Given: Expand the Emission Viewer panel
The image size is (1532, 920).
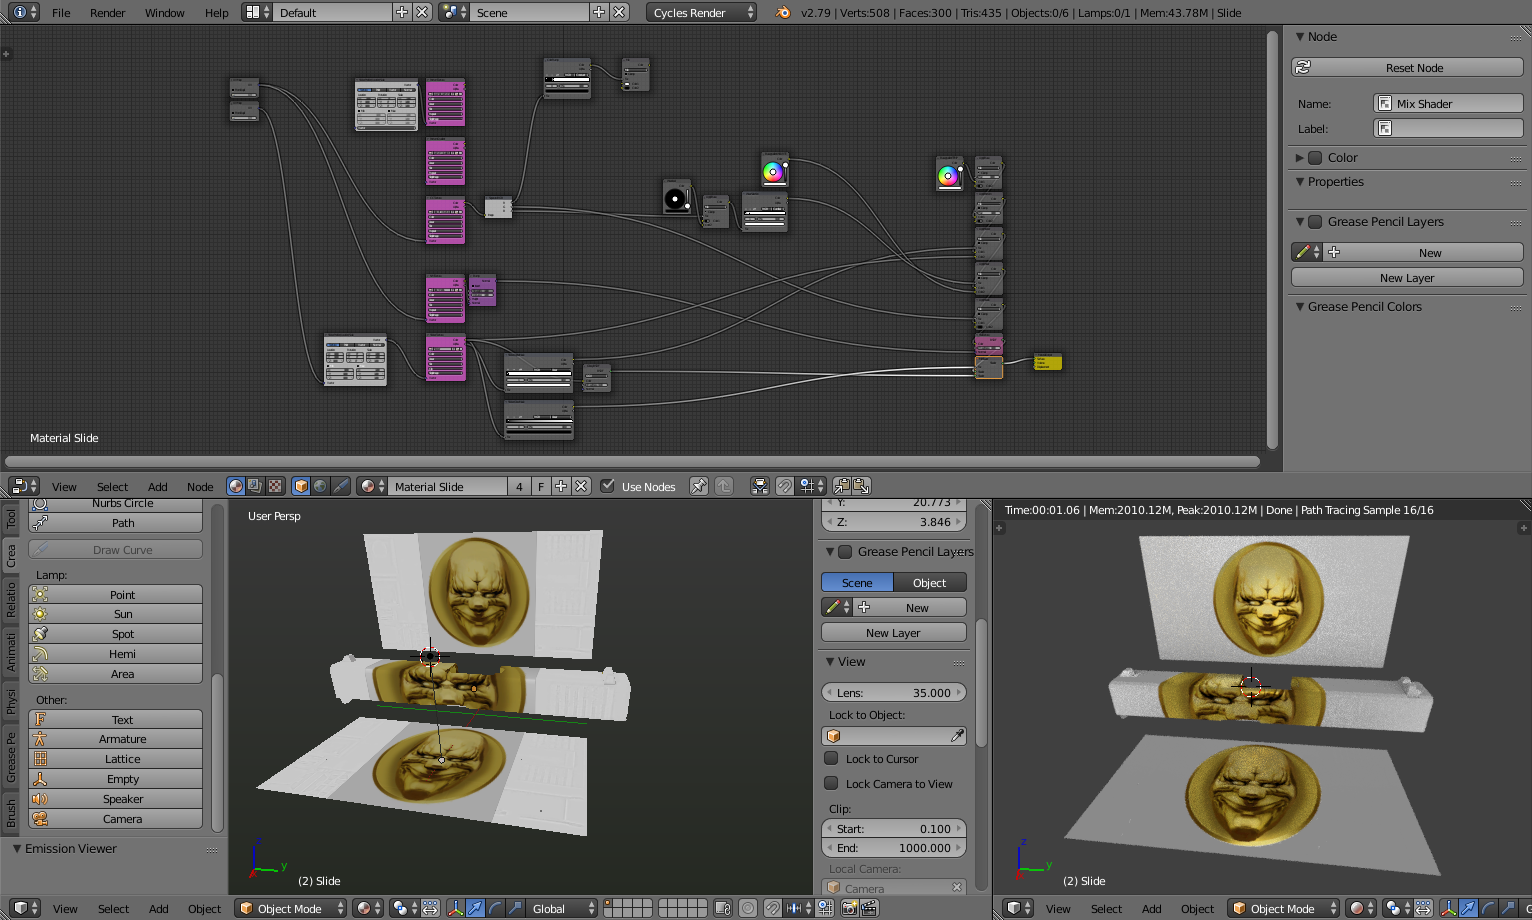Looking at the screenshot, I should pos(17,848).
